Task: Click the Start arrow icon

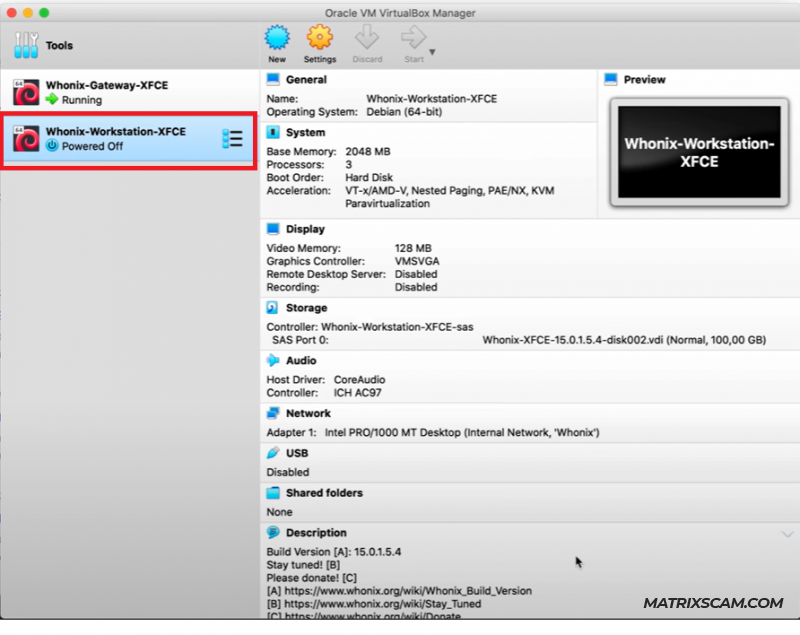Action: (x=414, y=38)
